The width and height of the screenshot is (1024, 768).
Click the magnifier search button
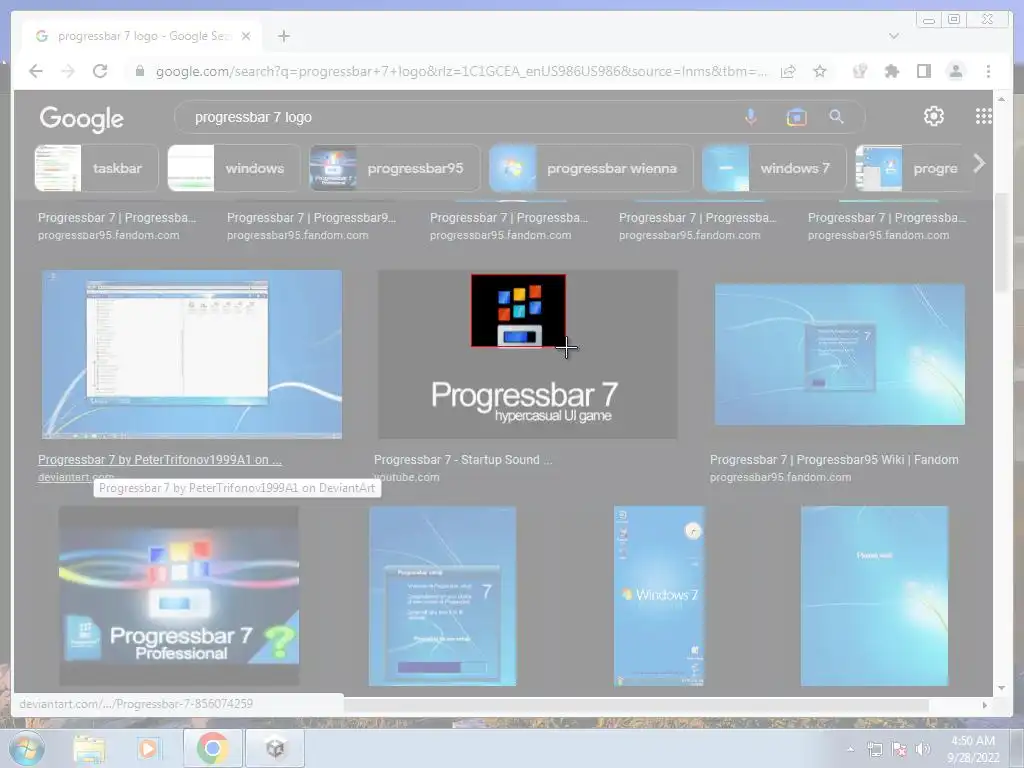click(837, 117)
